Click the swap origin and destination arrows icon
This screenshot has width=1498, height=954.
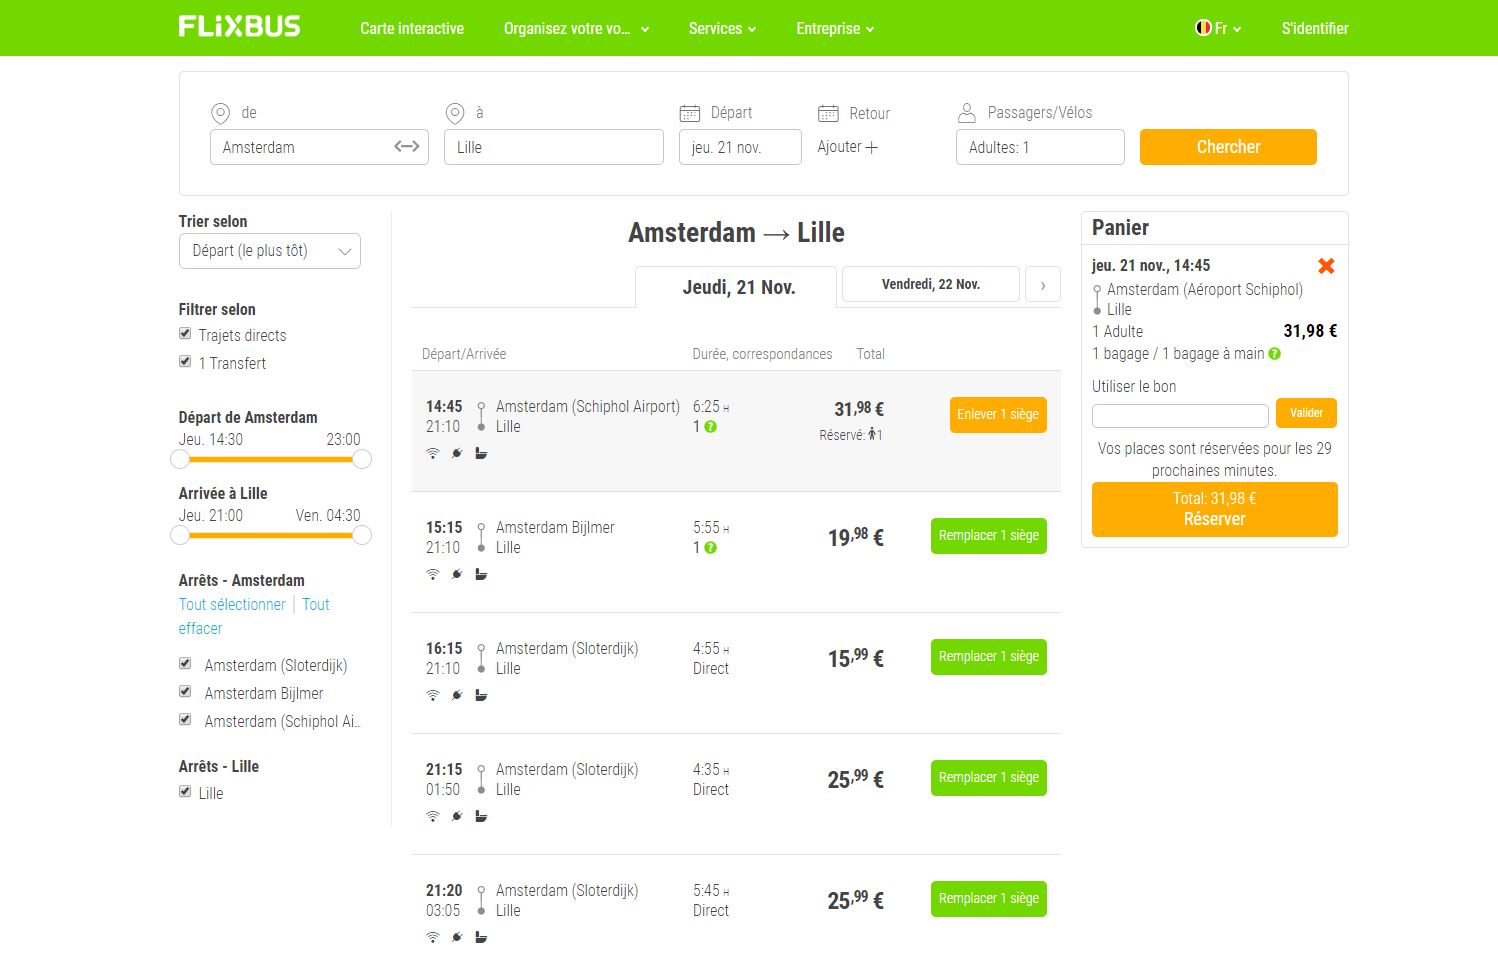[x=406, y=146]
